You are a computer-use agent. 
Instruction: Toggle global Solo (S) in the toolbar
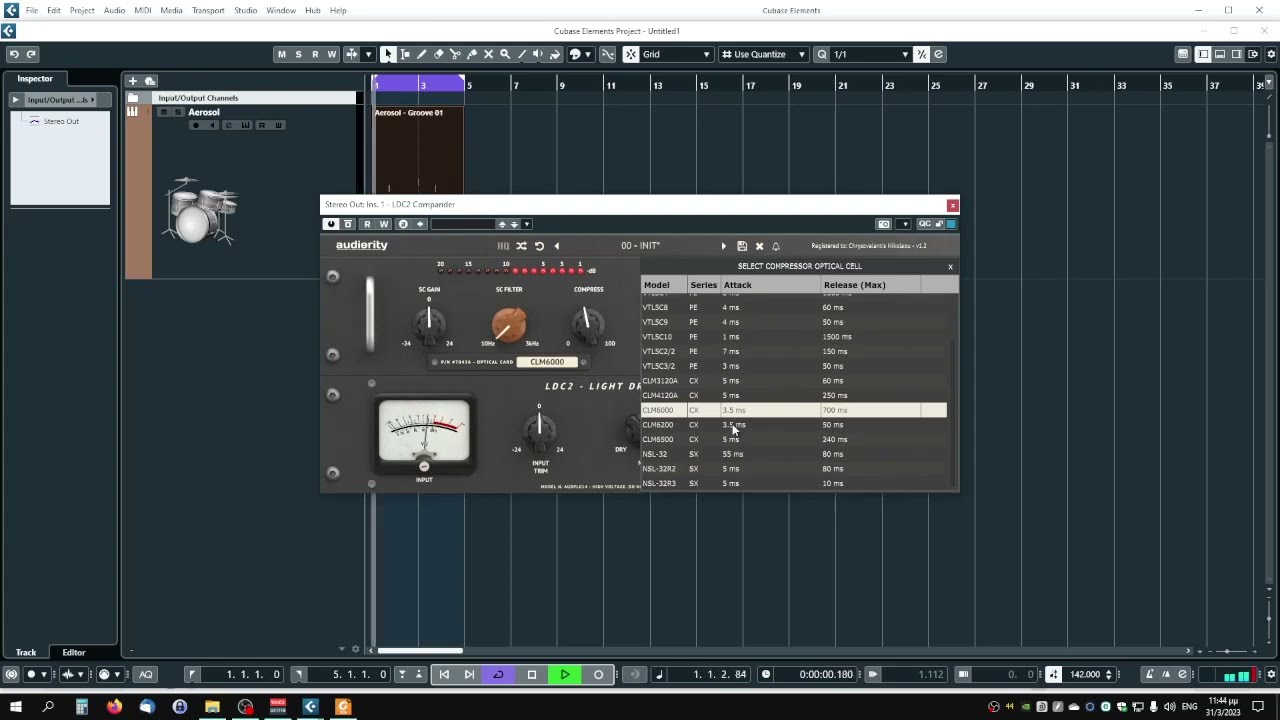pyautogui.click(x=298, y=54)
